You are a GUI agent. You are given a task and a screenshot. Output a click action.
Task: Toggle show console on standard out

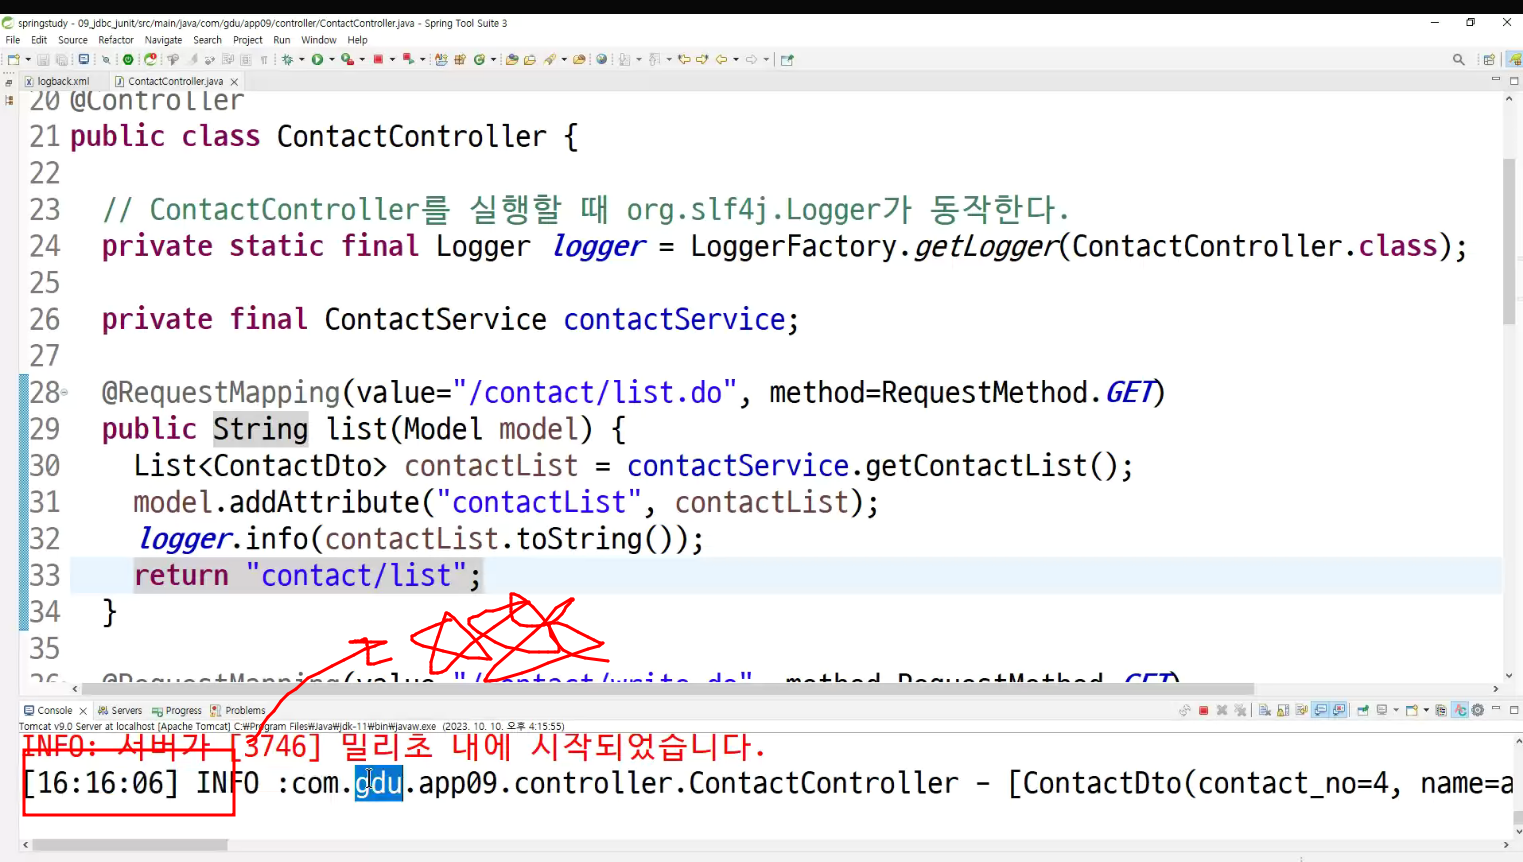pyautogui.click(x=1320, y=710)
